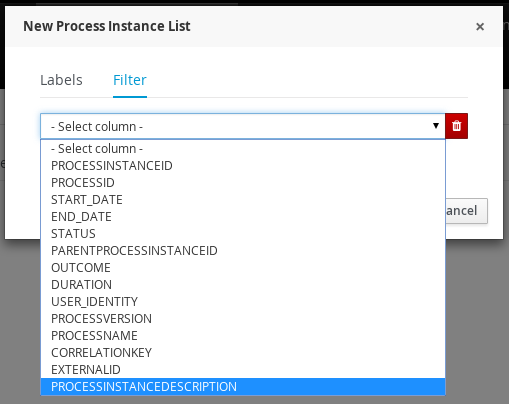The width and height of the screenshot is (509, 404).
Task: Select PROCESSID option in dropdown
Action: [243, 183]
